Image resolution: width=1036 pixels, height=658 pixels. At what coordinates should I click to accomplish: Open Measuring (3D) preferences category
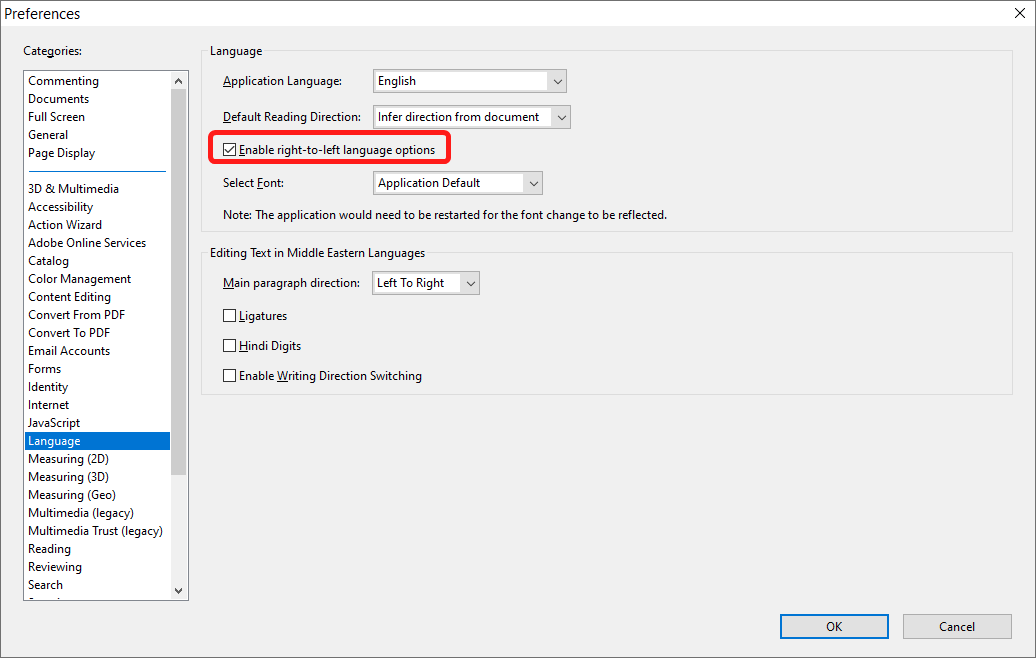(x=68, y=477)
